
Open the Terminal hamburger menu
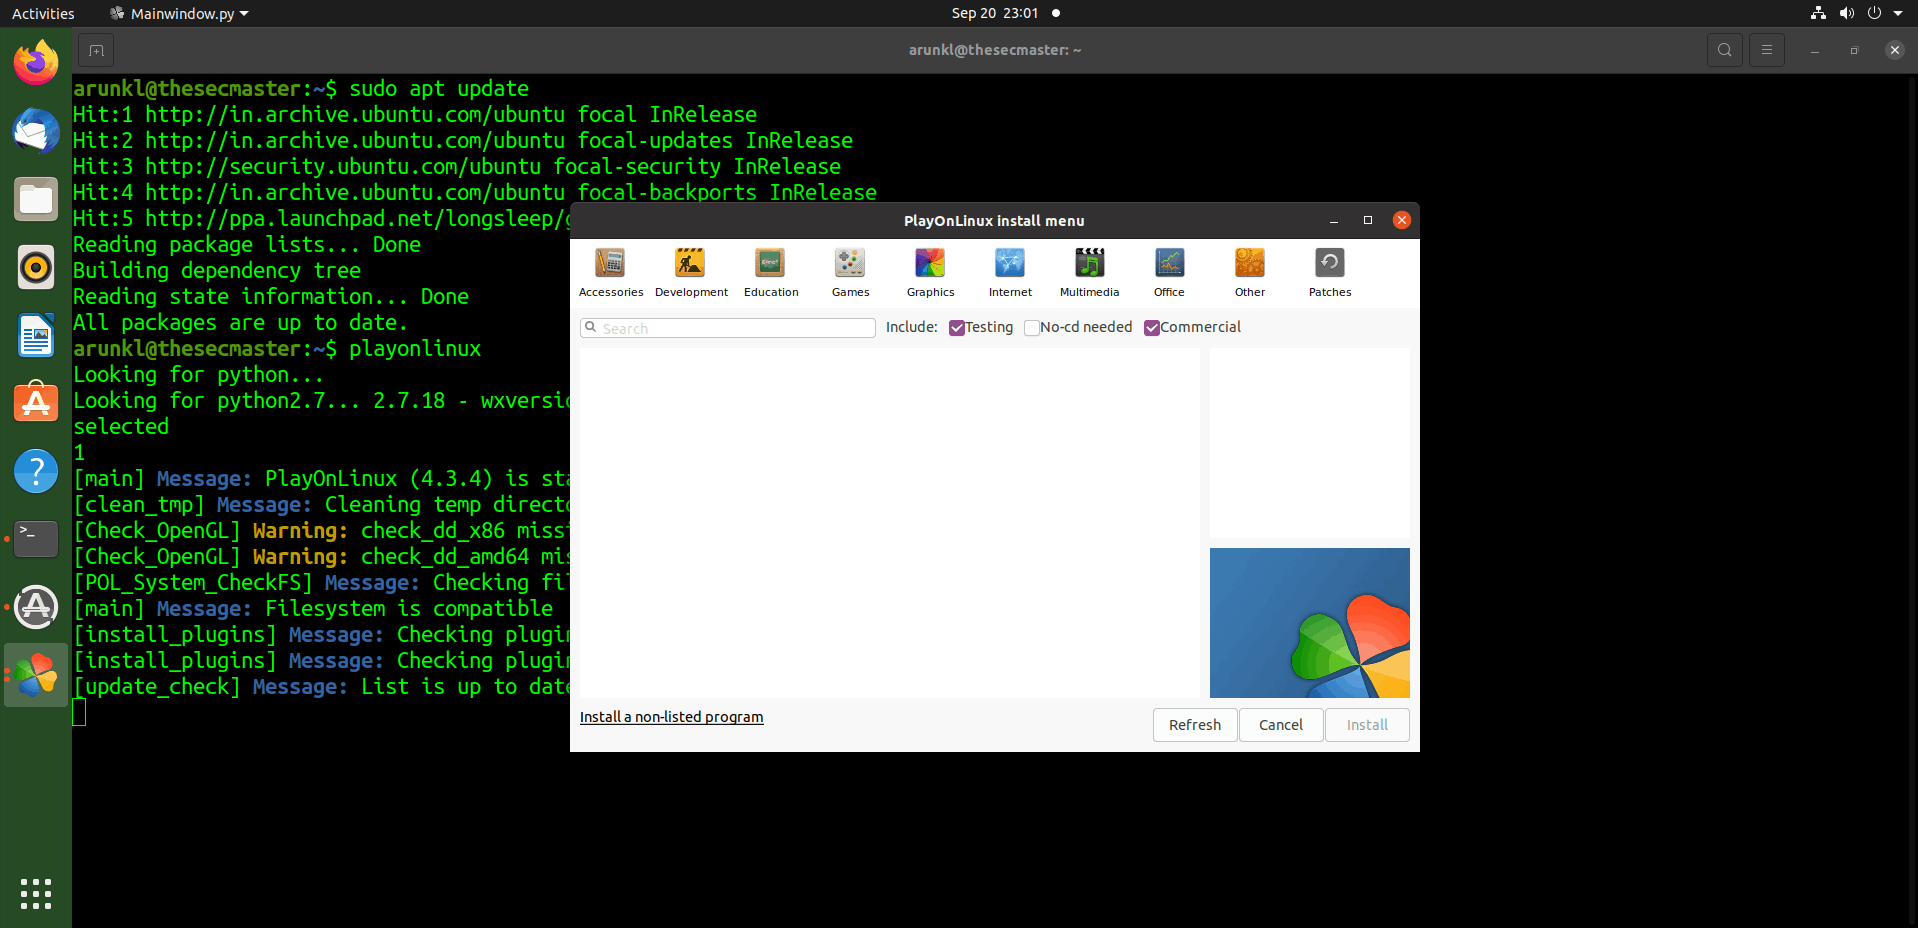click(1767, 50)
